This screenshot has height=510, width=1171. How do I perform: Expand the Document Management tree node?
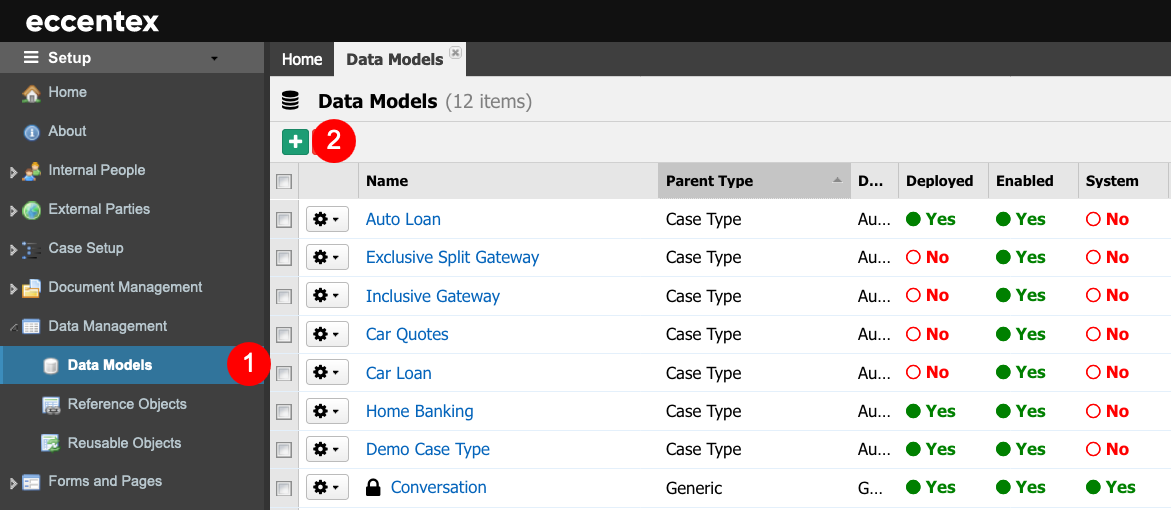pyautogui.click(x=13, y=289)
